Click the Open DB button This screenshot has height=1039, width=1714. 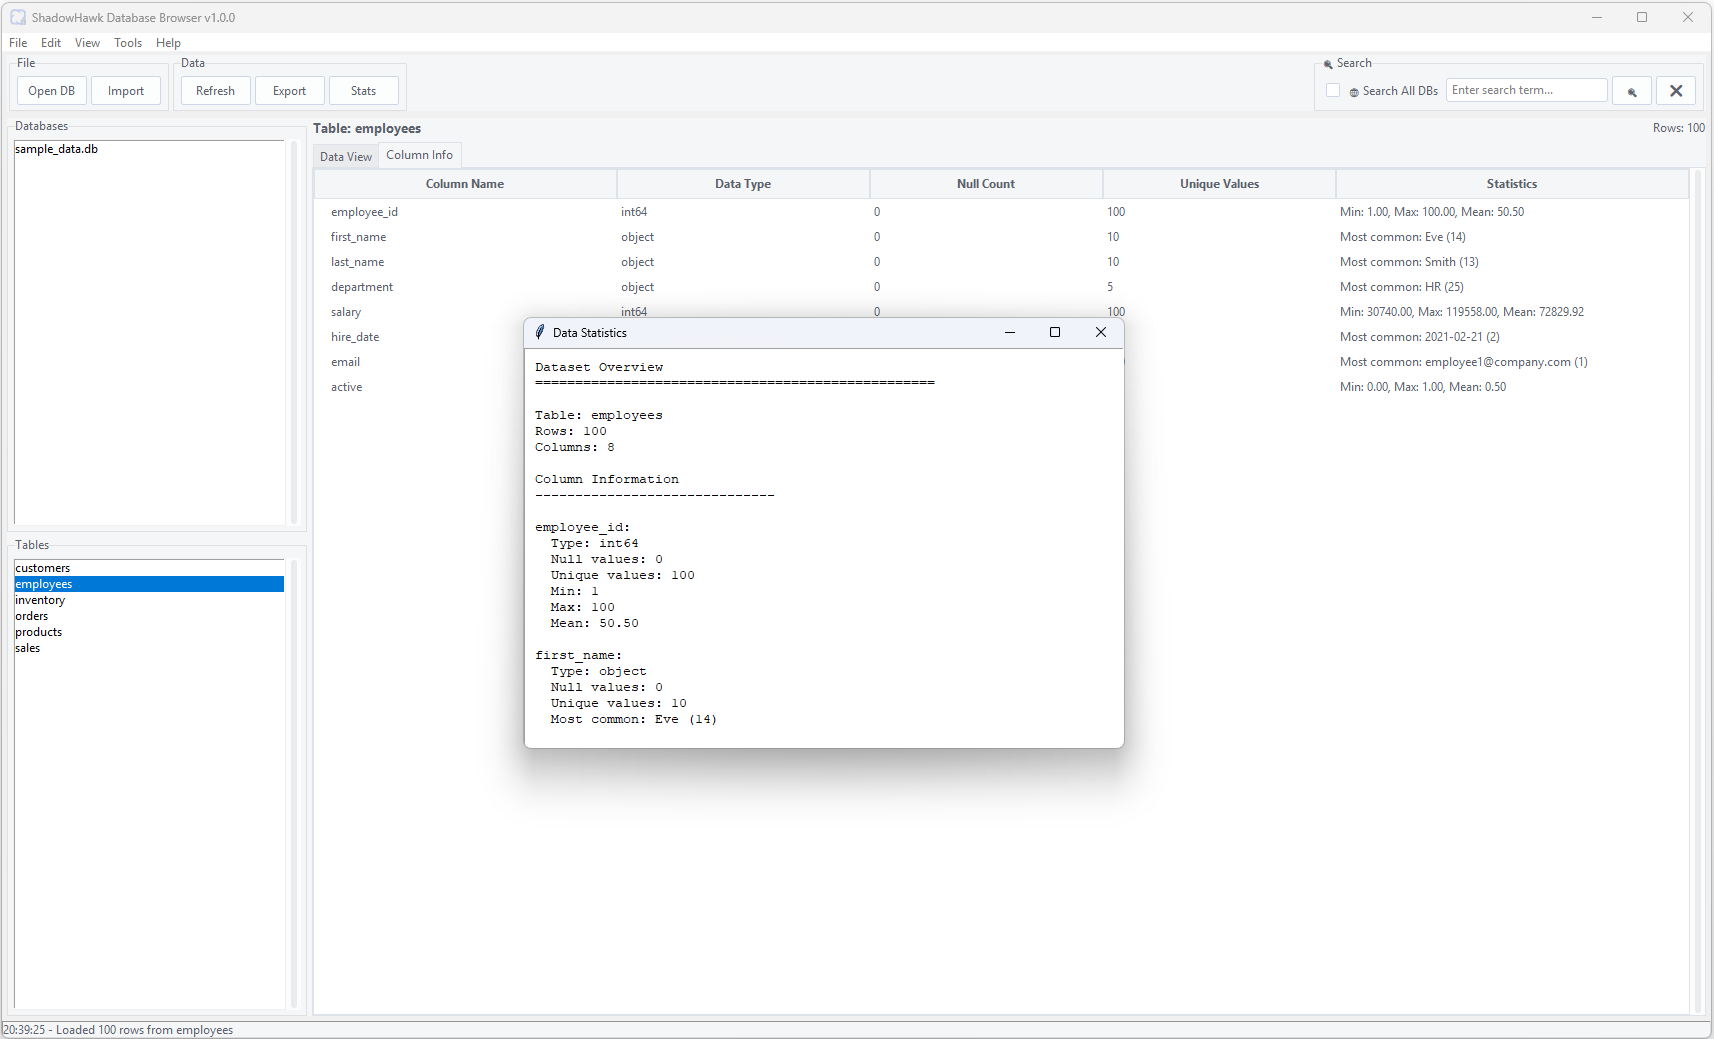(52, 91)
